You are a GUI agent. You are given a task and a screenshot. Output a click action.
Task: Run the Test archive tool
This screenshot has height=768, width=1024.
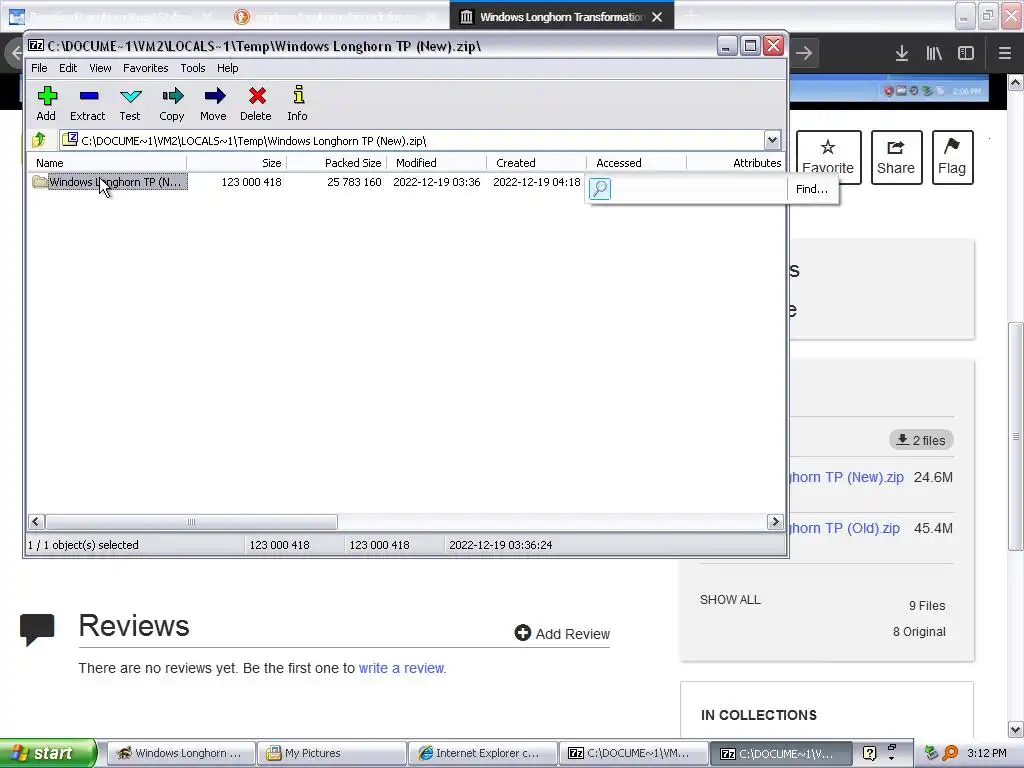(131, 96)
